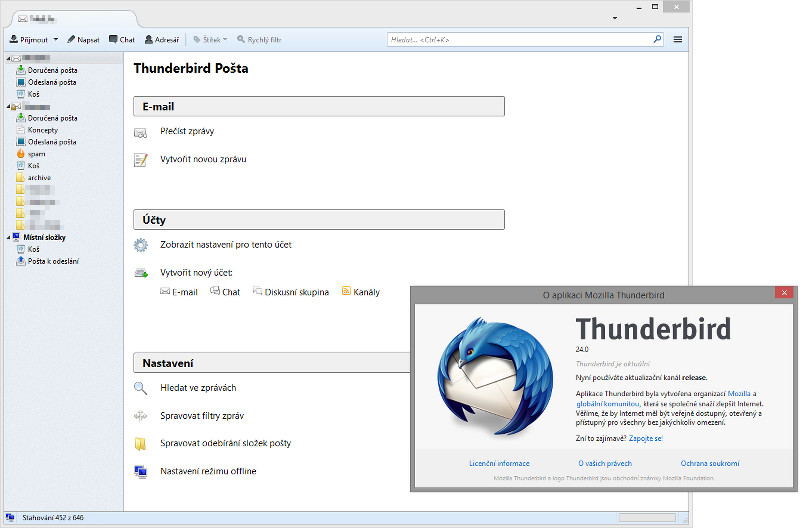Image resolution: width=800 pixels, height=528 pixels.
Task: Select the Místní složky local folders
Action: (x=44, y=237)
